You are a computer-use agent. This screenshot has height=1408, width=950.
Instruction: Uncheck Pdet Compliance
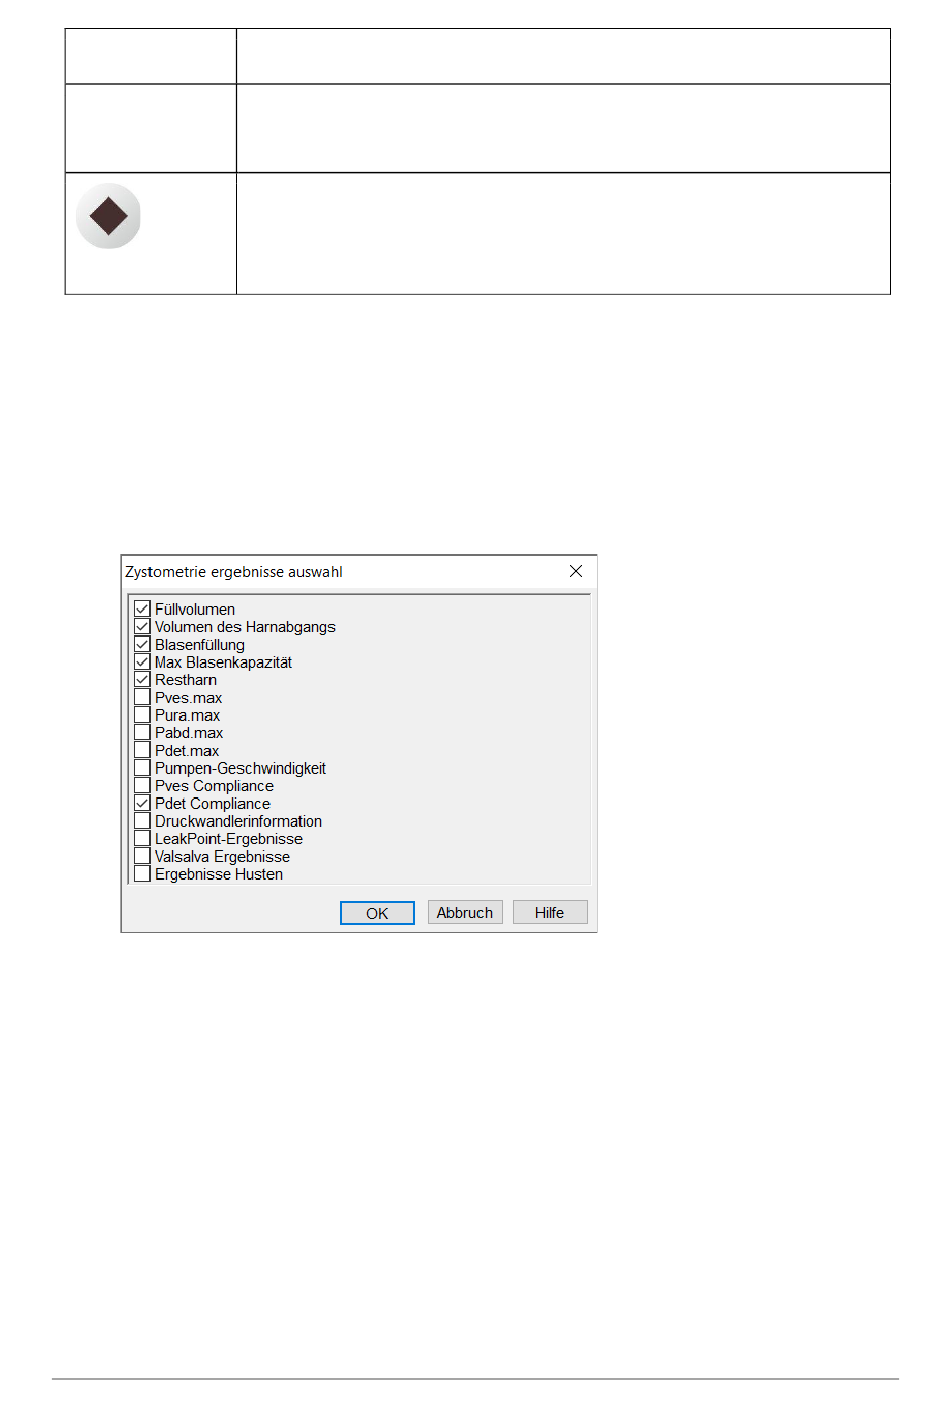pos(142,804)
